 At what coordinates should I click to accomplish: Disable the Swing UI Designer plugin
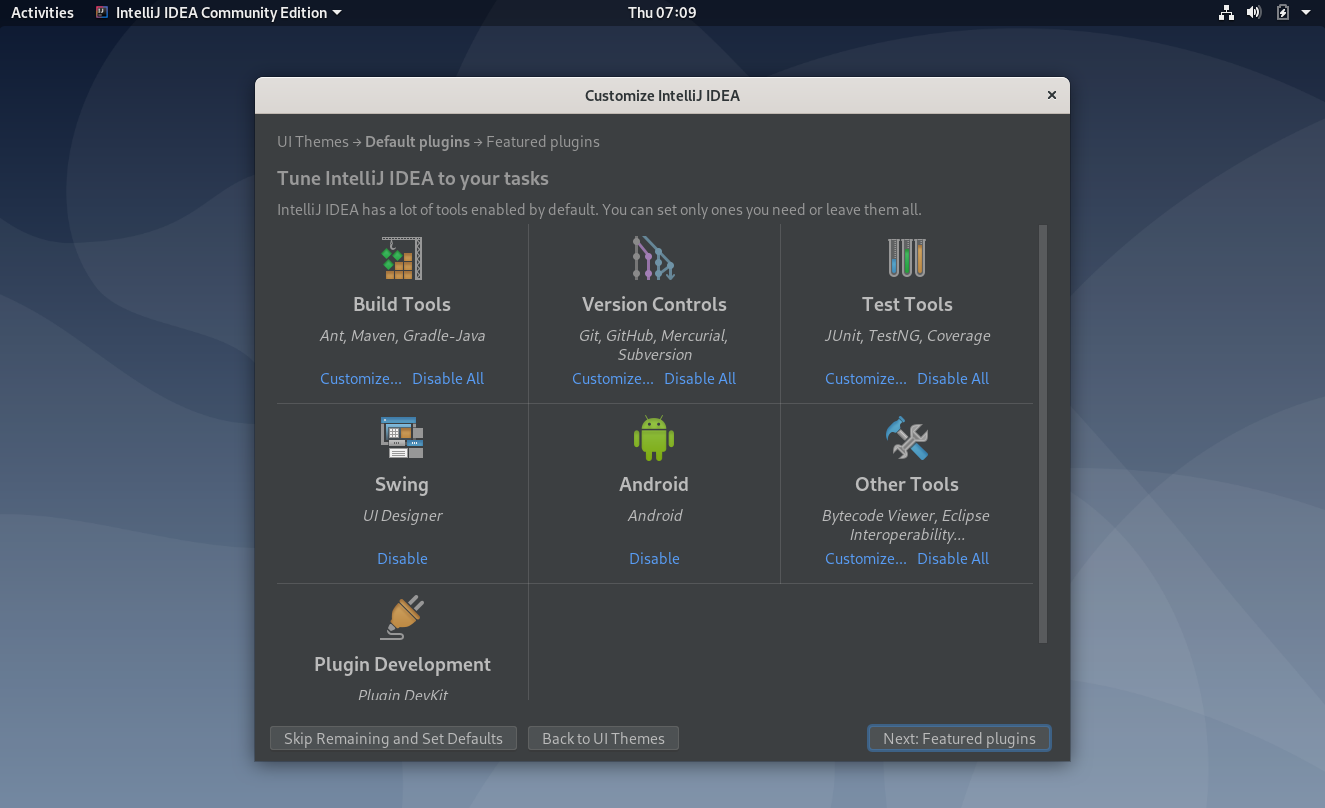(402, 558)
